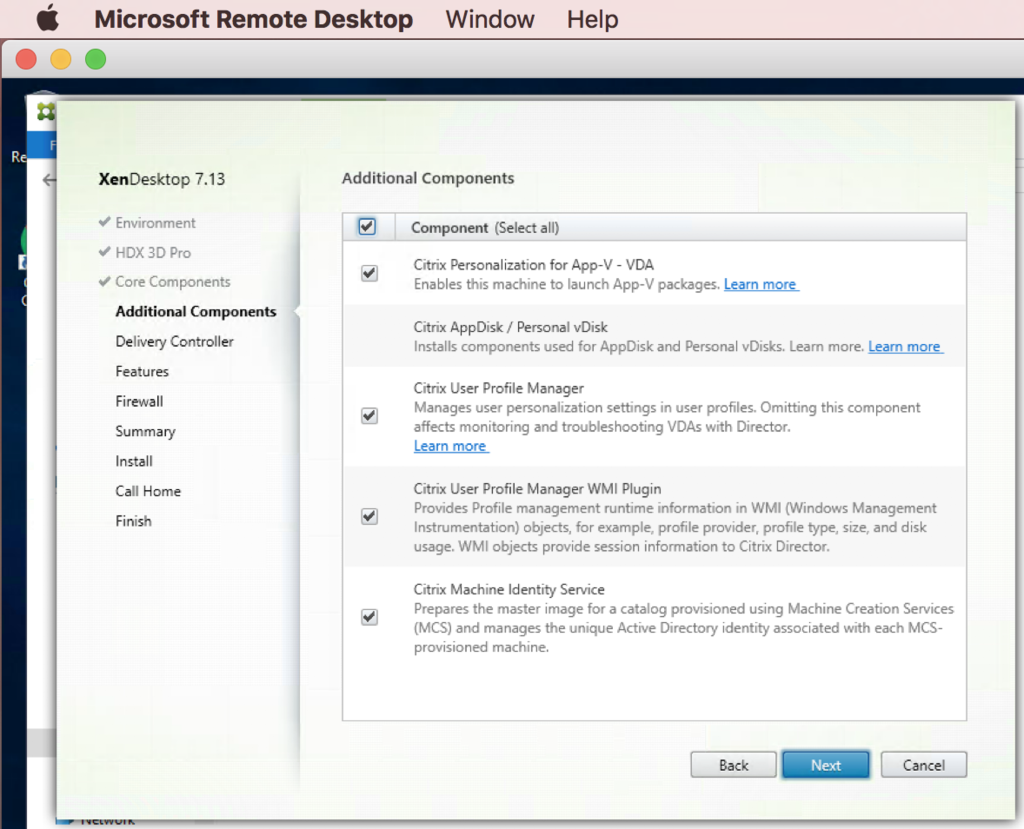Click the Citrix icon in background window title
This screenshot has height=829, width=1024.
pyautogui.click(x=46, y=112)
